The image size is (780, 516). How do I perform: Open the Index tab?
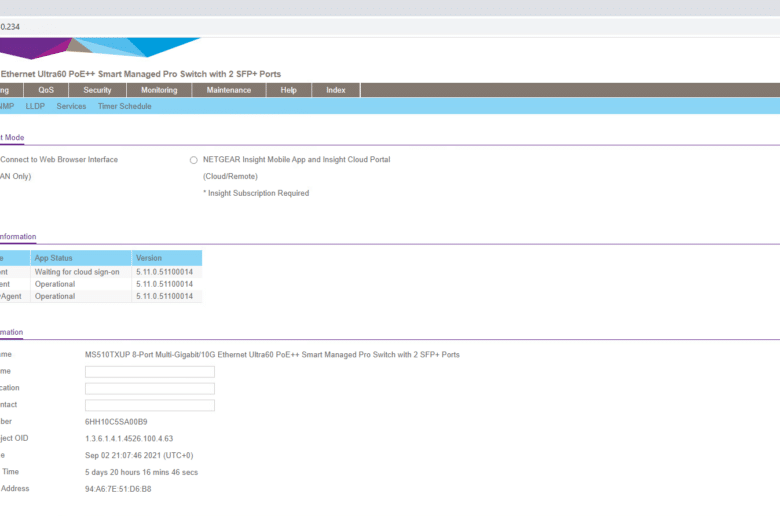pyautogui.click(x=336, y=90)
